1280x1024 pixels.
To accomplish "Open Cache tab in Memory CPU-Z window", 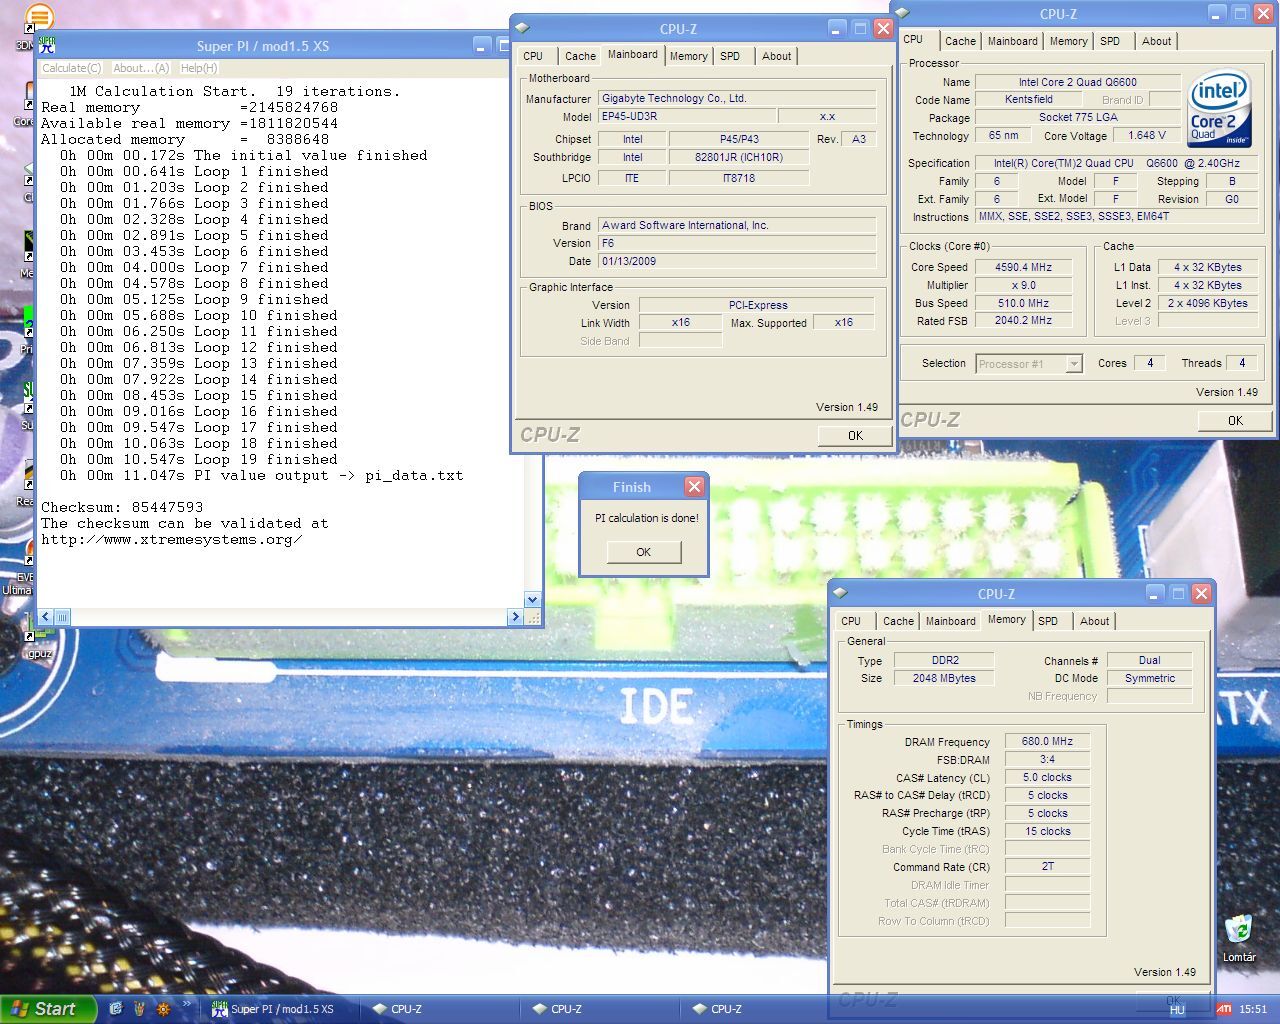I will pos(898,621).
